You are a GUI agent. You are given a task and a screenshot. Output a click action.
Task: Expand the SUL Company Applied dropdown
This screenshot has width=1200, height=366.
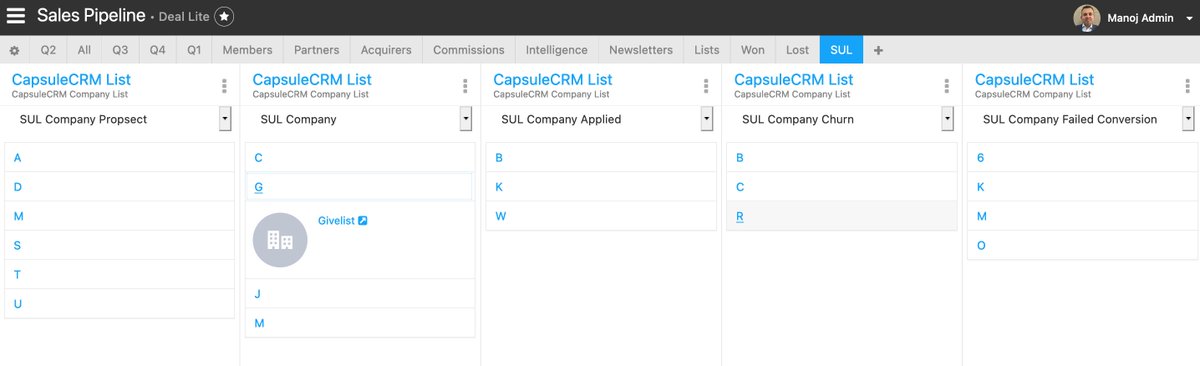[x=707, y=119]
